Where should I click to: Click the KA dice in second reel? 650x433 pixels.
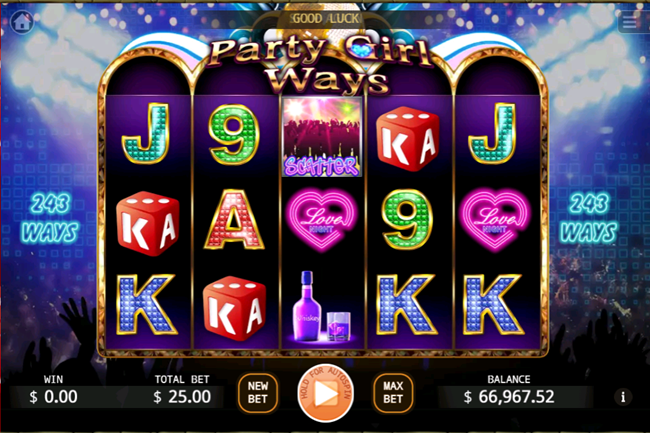point(234,308)
